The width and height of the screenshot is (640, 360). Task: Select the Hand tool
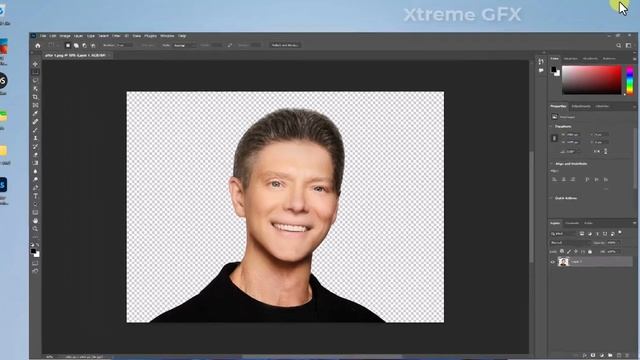click(x=36, y=221)
